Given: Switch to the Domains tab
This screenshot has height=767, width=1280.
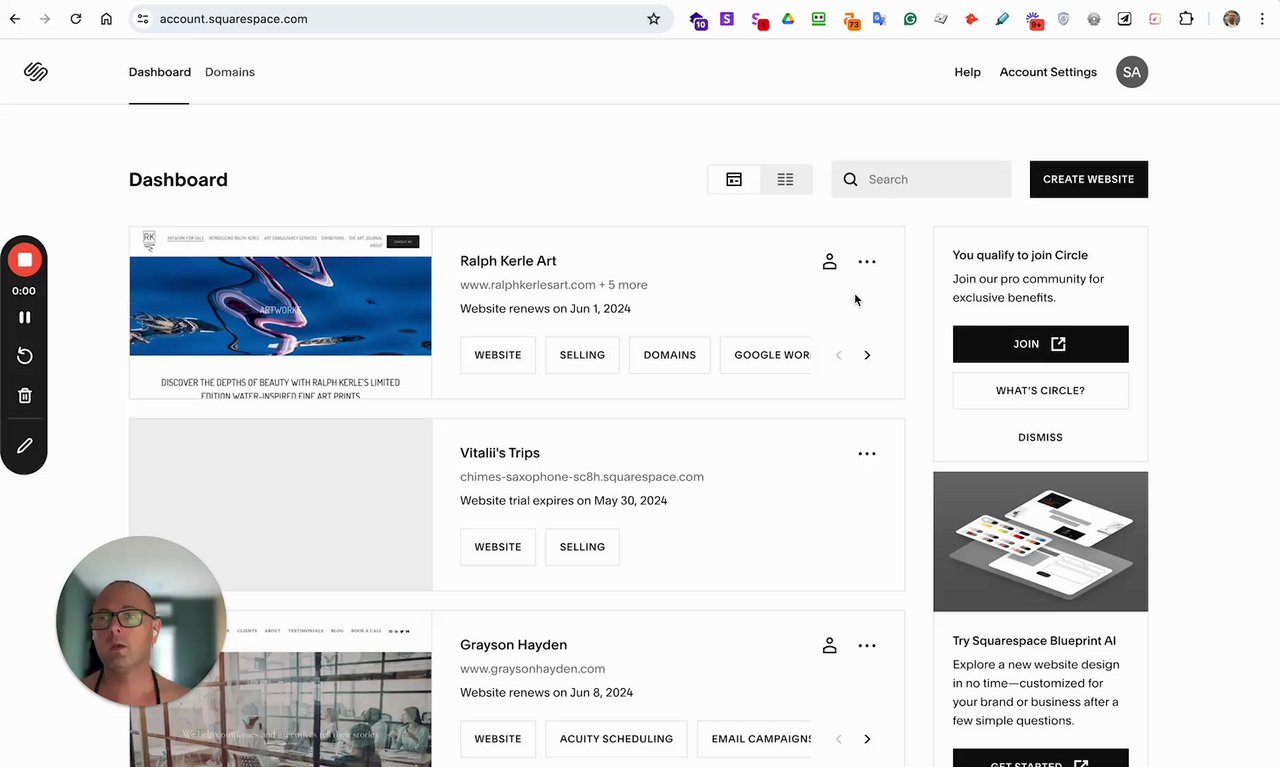Looking at the screenshot, I should point(230,72).
